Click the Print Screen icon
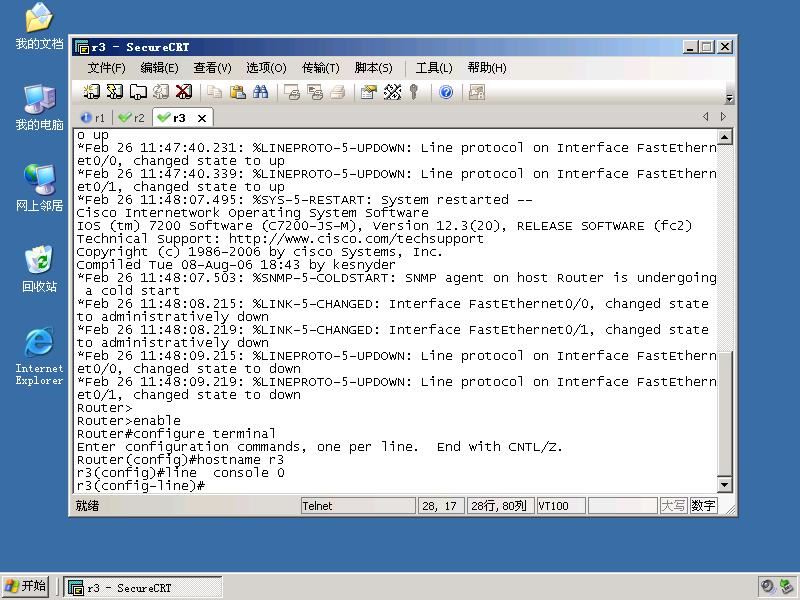 (x=292, y=92)
